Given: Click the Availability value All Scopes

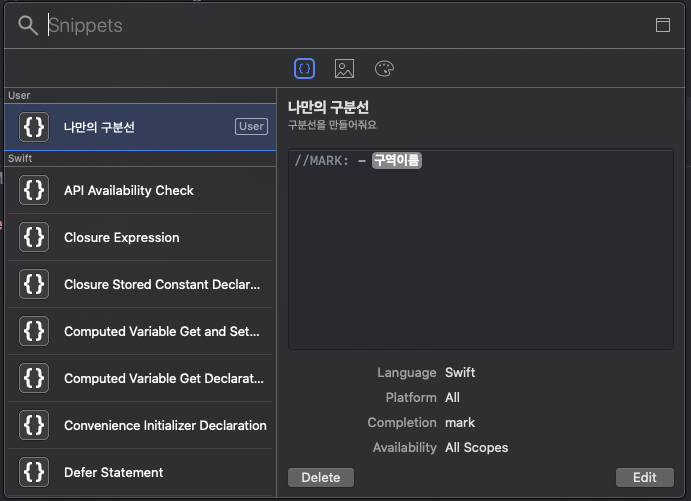Looking at the screenshot, I should (476, 448).
